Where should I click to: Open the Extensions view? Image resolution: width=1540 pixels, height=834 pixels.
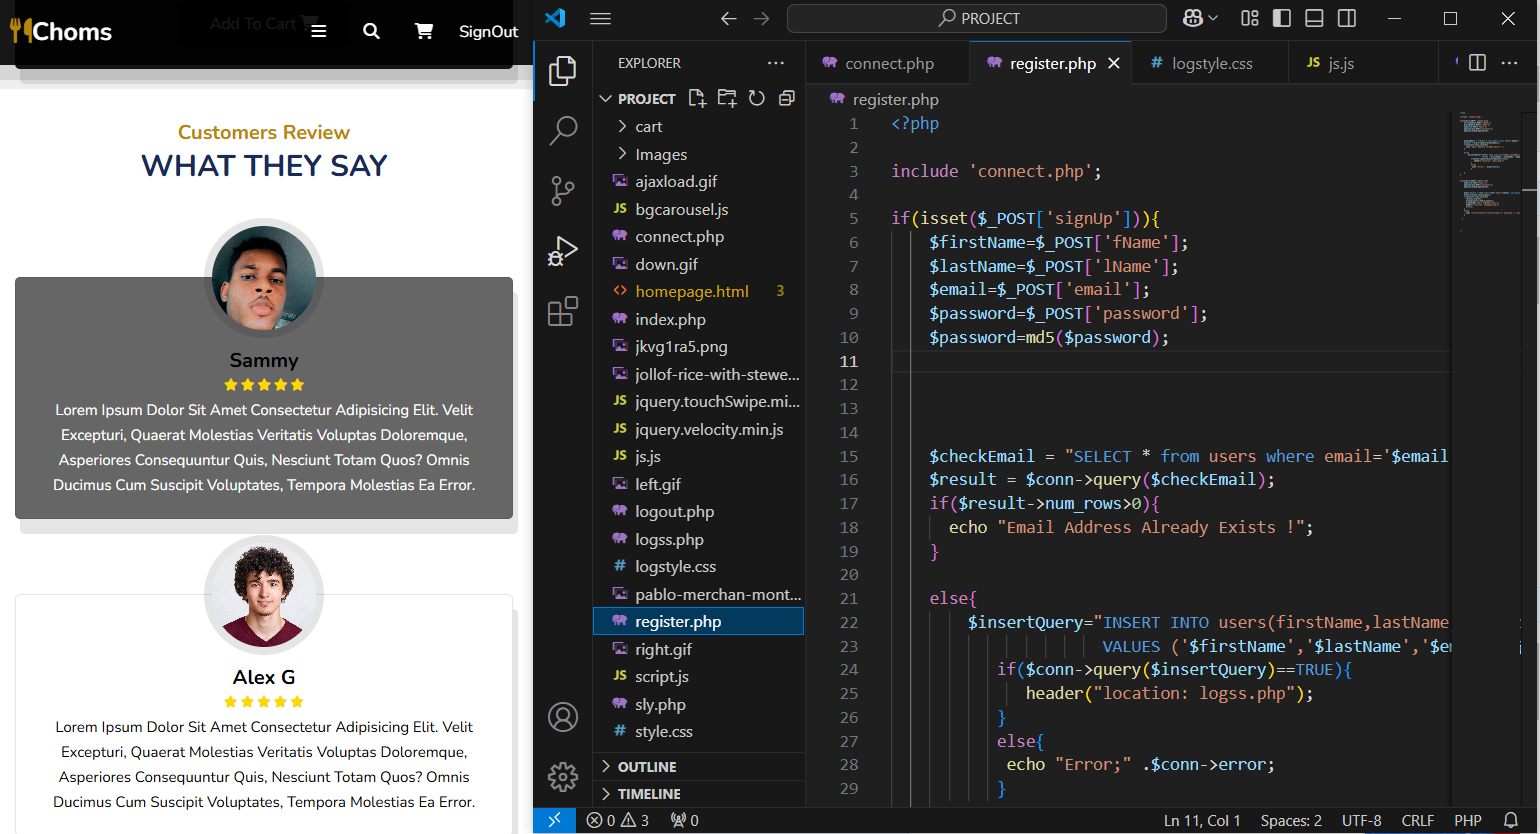[x=563, y=311]
